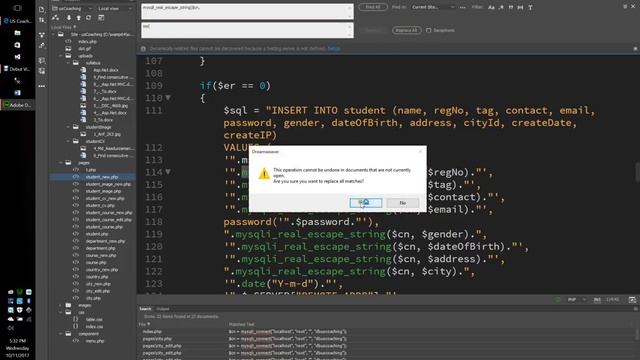Collapse the studentCV folder
The height and width of the screenshot is (360, 640).
[x=68, y=141]
